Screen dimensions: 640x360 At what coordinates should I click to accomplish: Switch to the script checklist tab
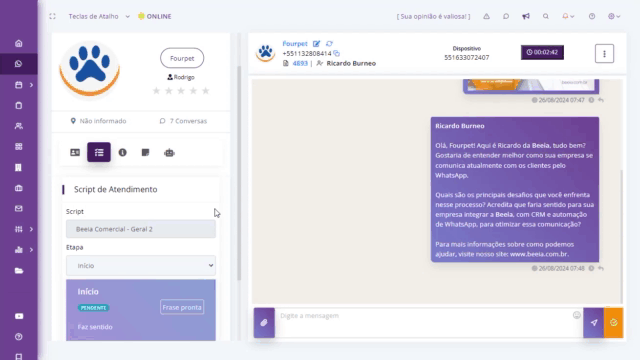pyautogui.click(x=99, y=152)
